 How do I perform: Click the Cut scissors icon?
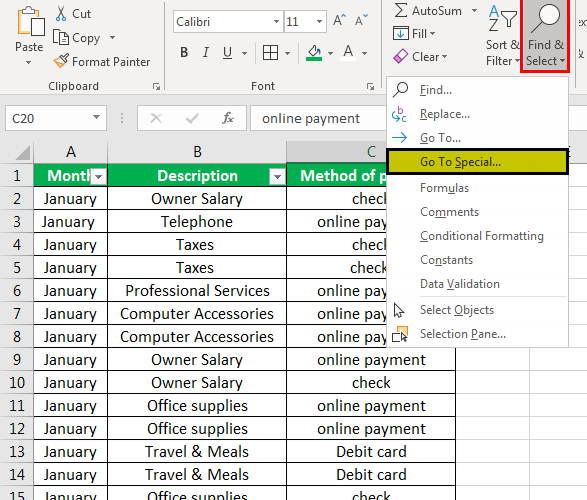pyautogui.click(x=61, y=13)
